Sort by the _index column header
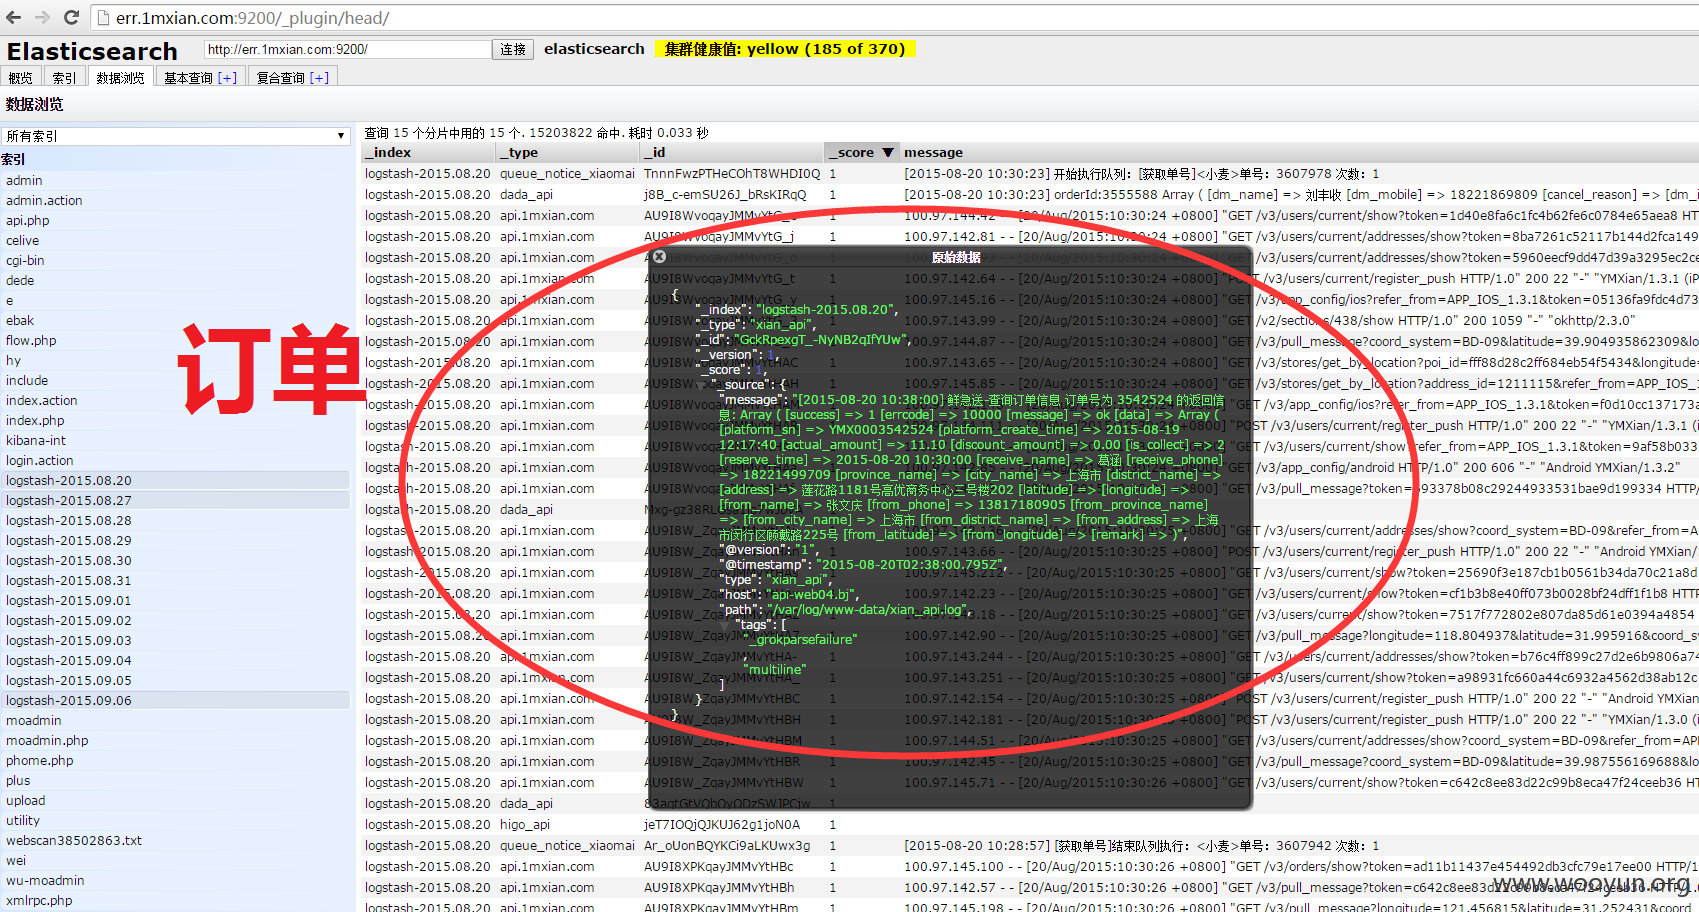This screenshot has width=1699, height=912. tap(429, 153)
